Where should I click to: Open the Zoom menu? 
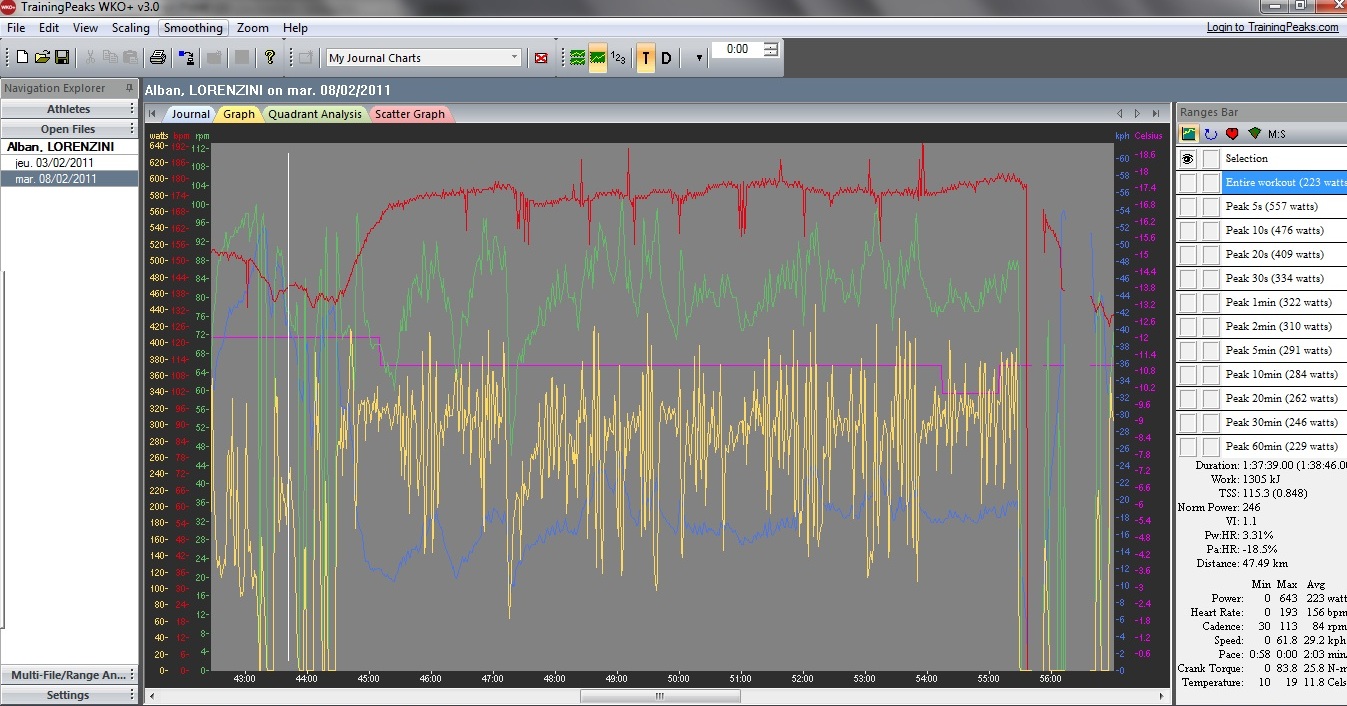(253, 28)
